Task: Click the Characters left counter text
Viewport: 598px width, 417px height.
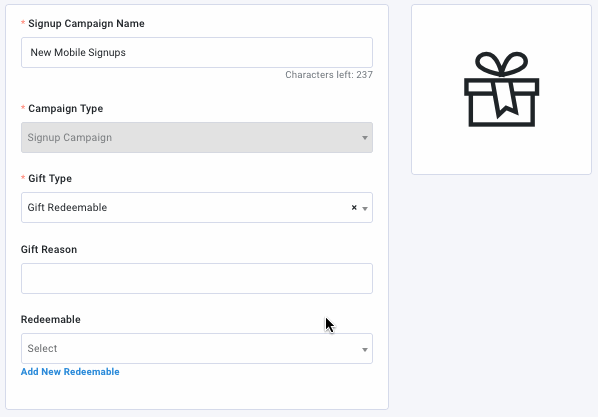Action: pyautogui.click(x=329, y=75)
